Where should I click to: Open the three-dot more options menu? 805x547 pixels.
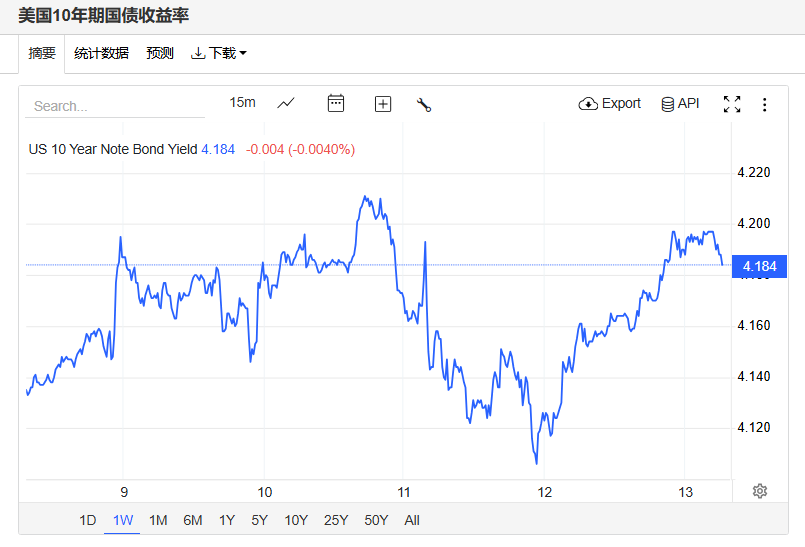[764, 105]
